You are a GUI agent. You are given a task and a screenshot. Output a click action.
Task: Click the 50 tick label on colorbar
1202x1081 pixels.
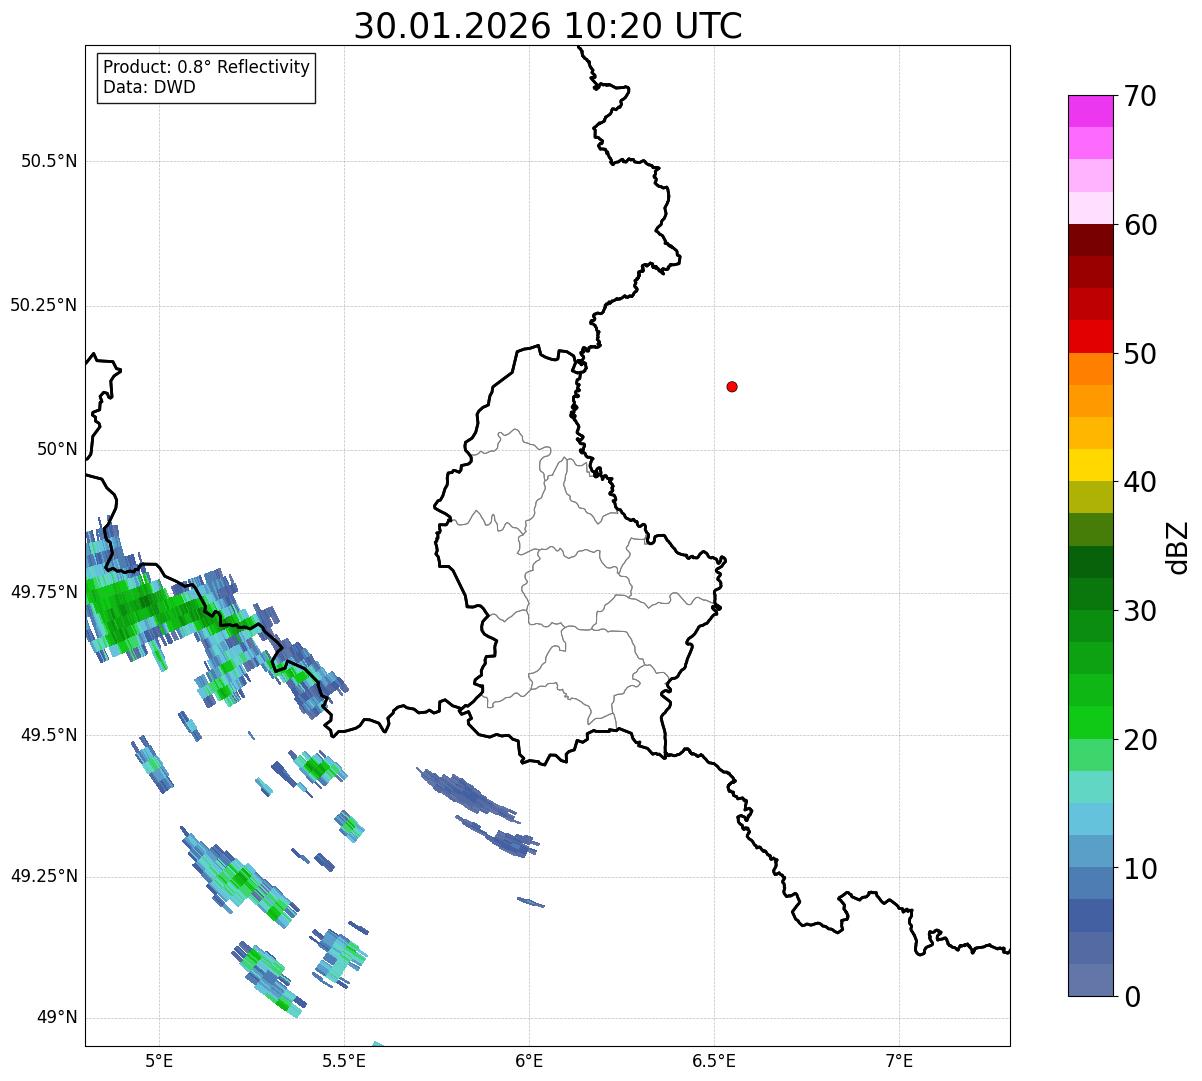[x=1140, y=354]
